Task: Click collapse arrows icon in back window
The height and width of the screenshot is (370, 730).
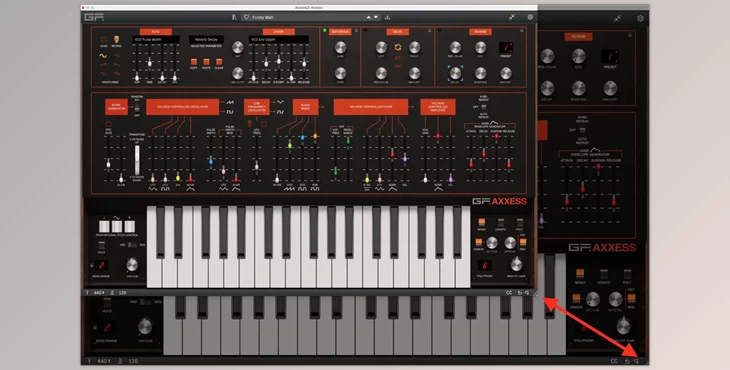Action: (x=617, y=19)
